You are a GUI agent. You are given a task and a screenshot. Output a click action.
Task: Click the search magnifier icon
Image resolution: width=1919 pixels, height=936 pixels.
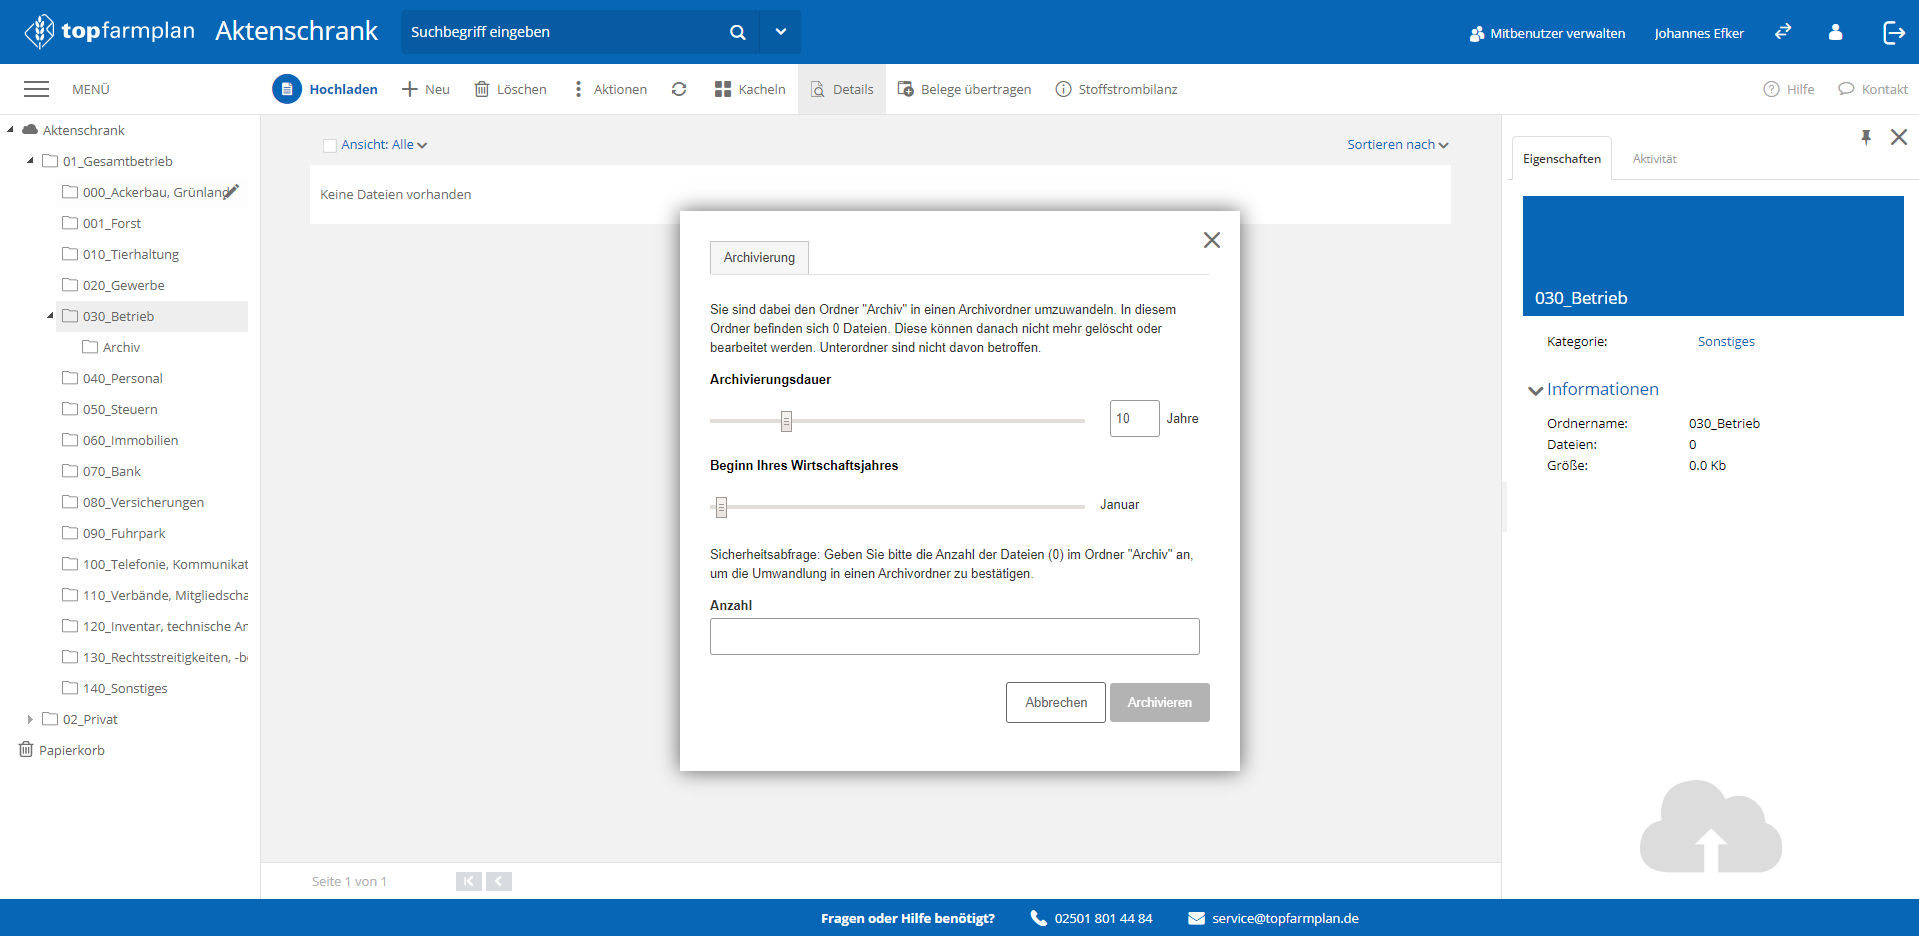click(738, 32)
